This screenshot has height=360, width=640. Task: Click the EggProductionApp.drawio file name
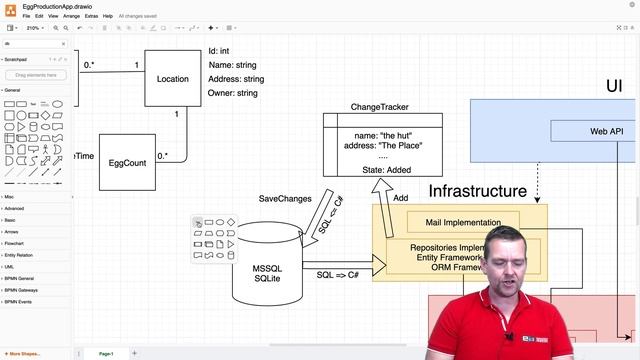tap(57, 7)
